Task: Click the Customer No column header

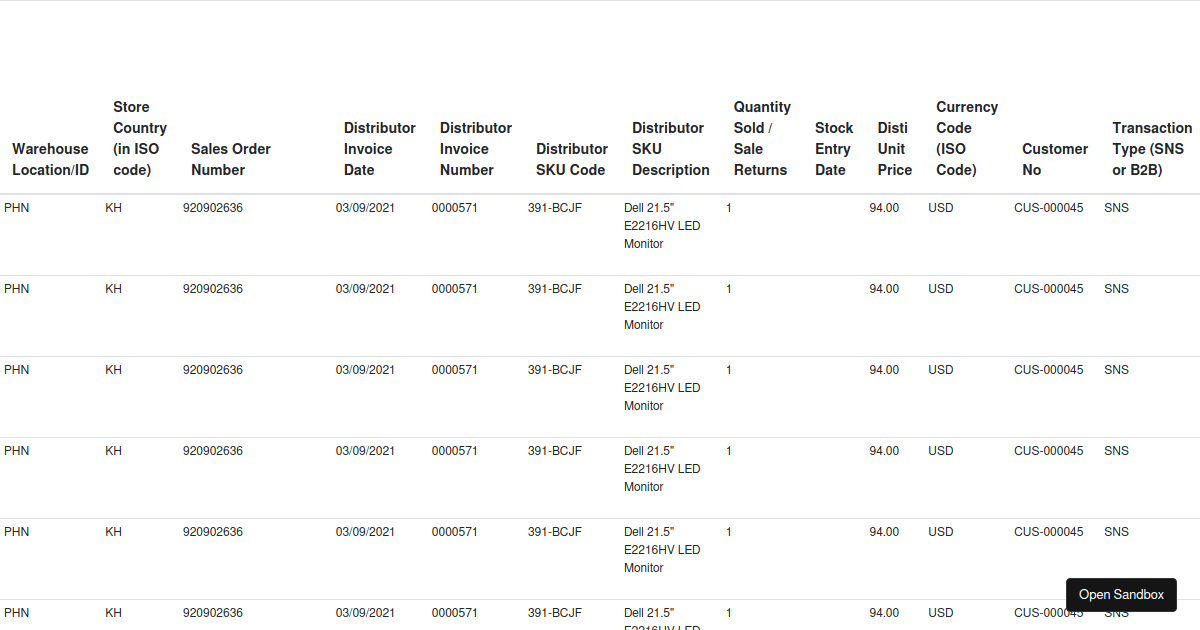Action: (1055, 159)
